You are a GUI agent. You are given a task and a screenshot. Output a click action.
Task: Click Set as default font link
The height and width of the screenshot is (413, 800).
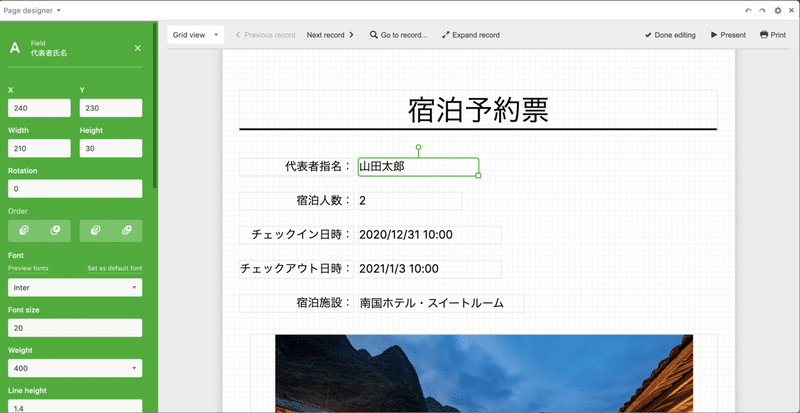coord(115,269)
